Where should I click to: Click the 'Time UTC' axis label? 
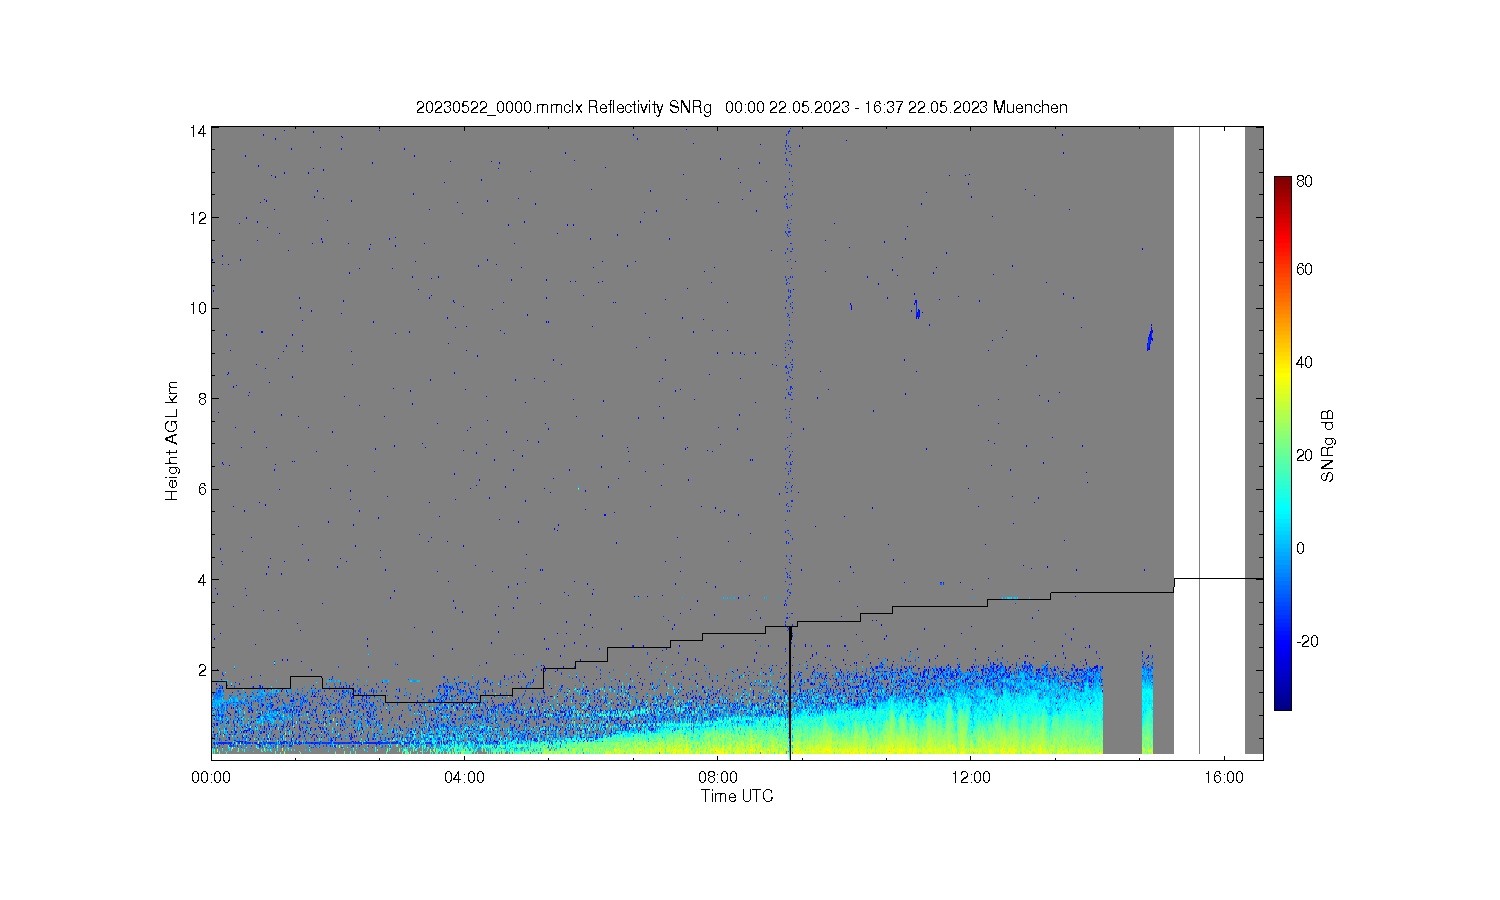point(737,796)
